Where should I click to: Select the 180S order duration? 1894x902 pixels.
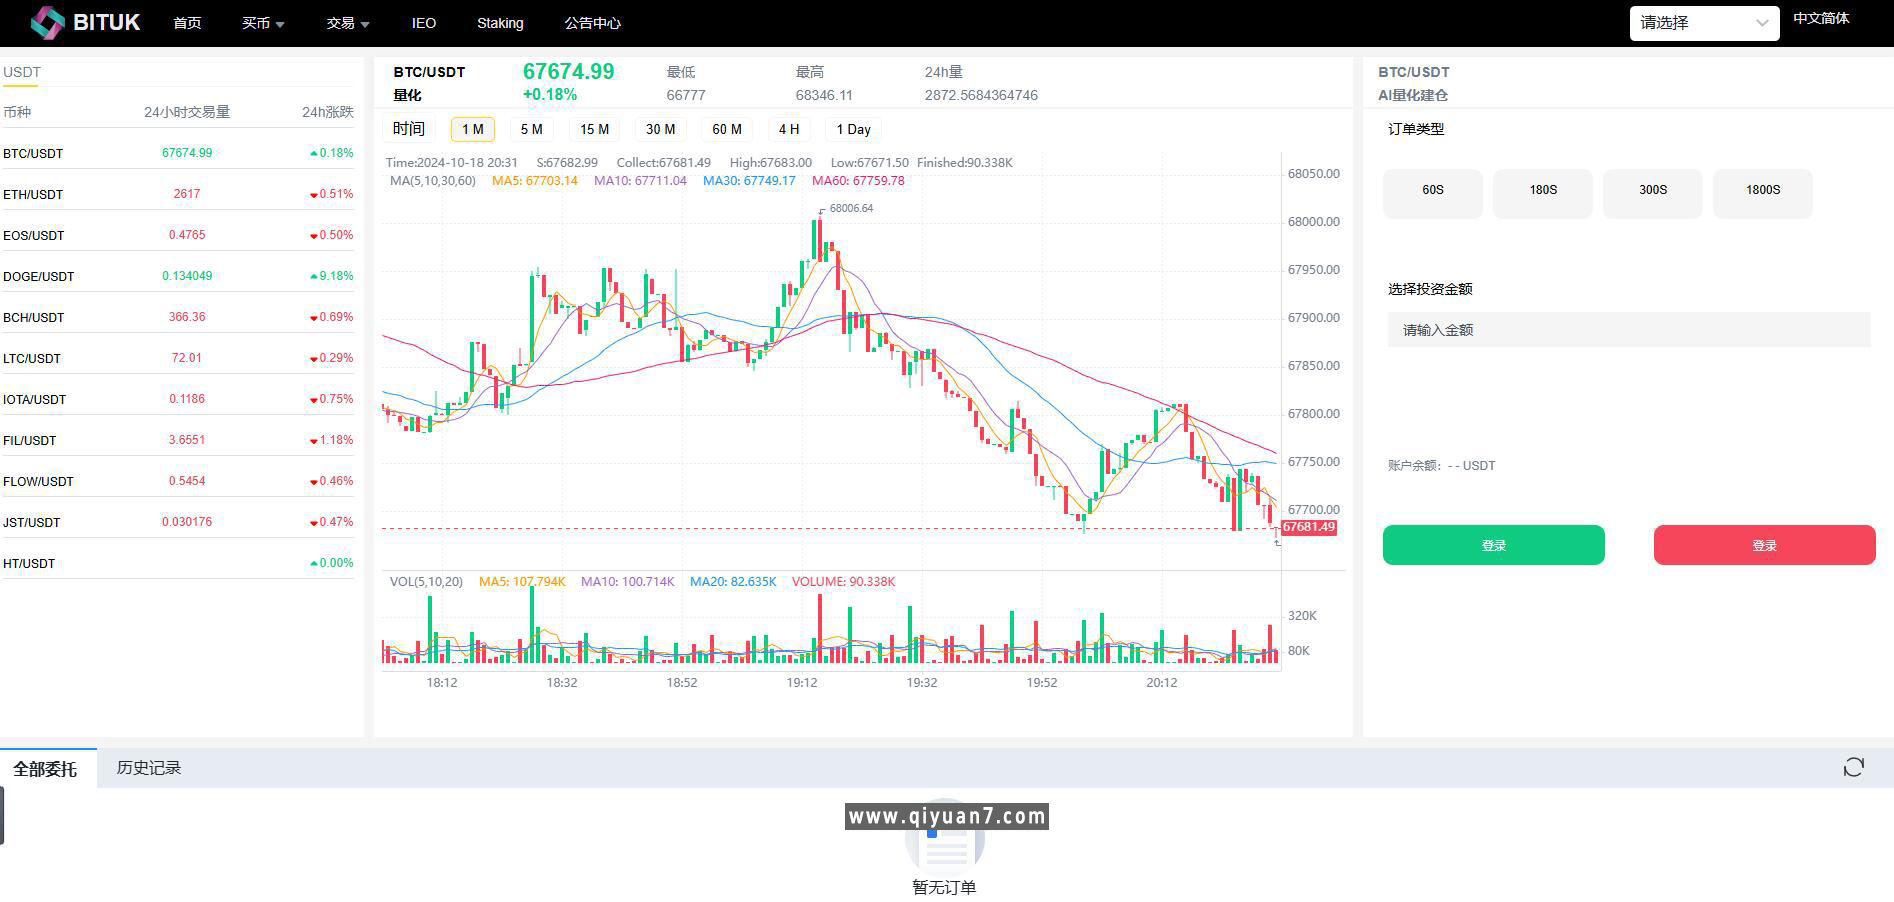(1542, 190)
